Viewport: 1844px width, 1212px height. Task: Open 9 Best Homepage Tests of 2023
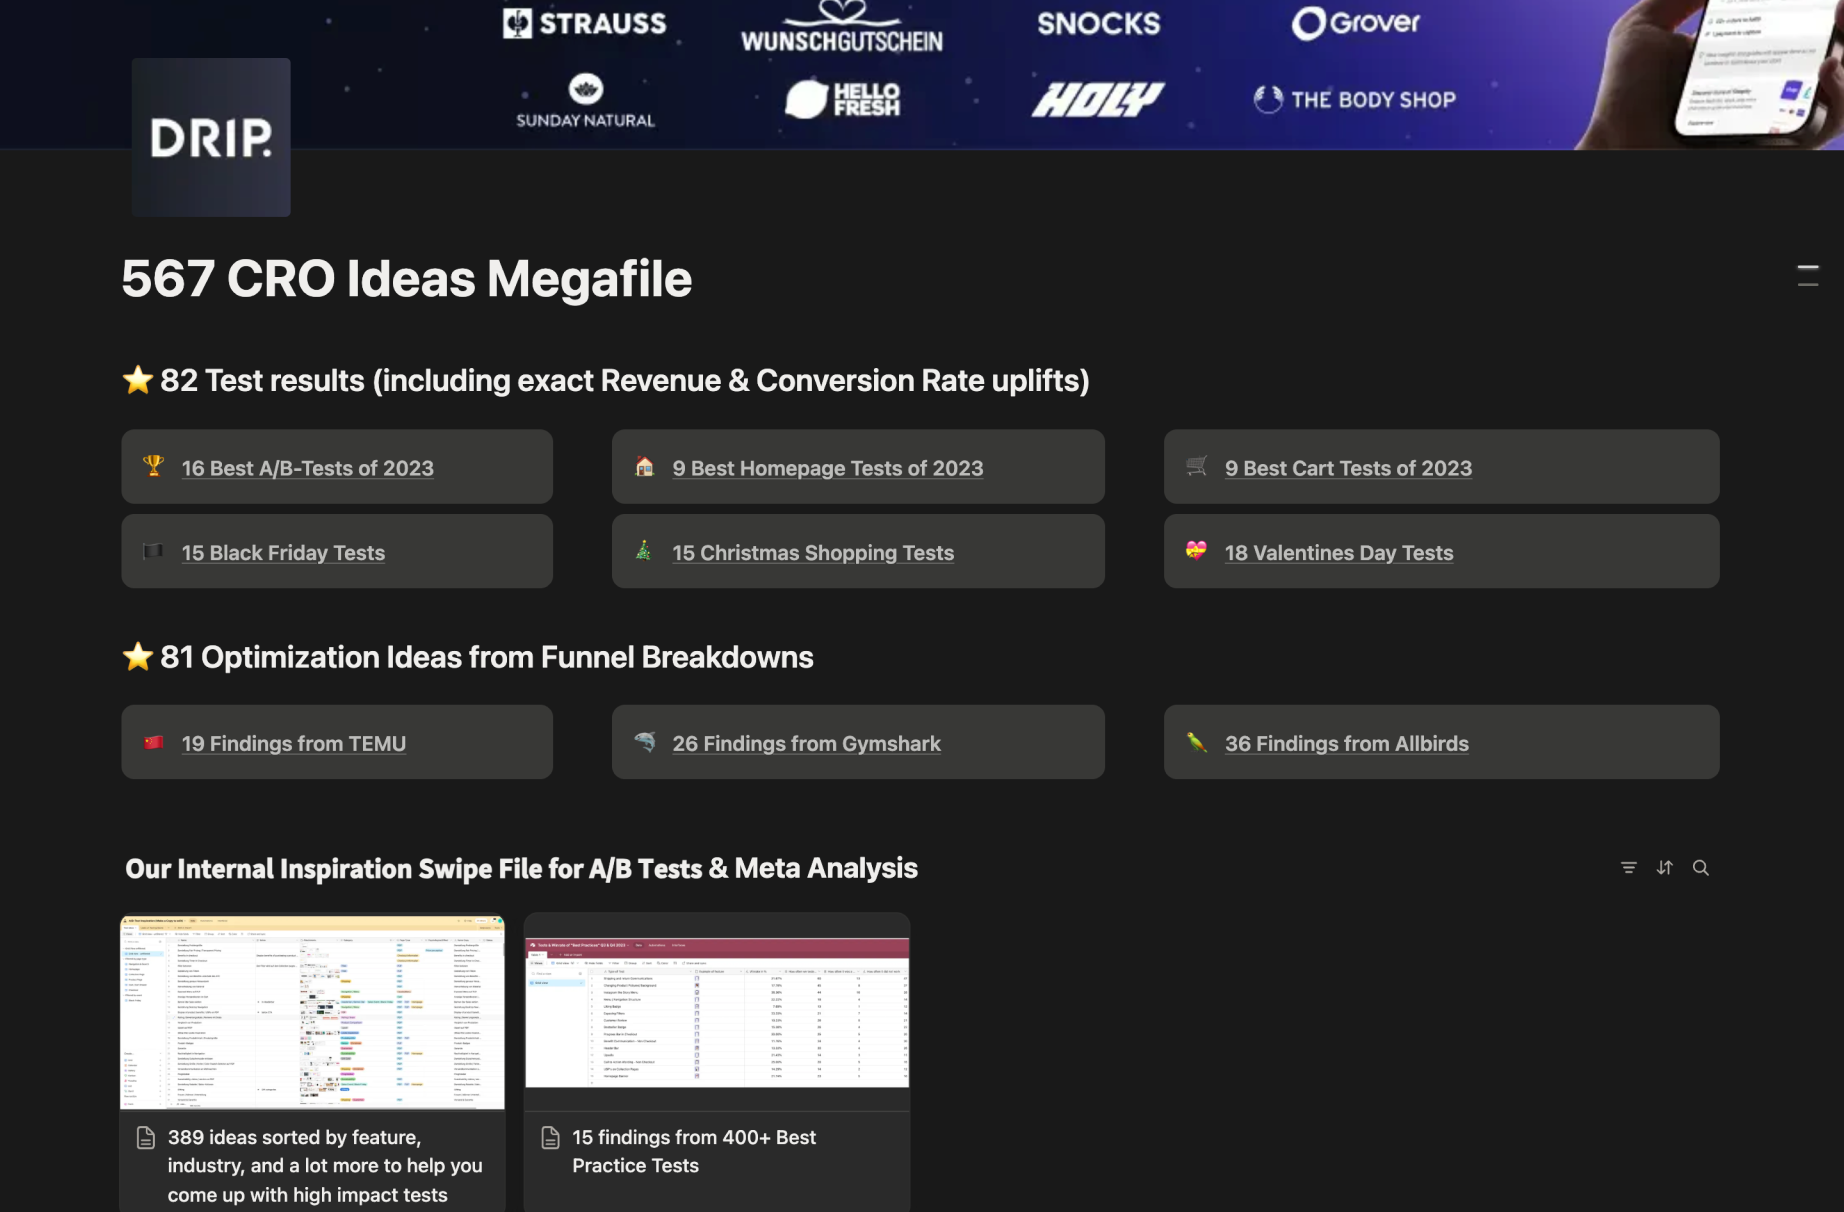pyautogui.click(x=827, y=468)
